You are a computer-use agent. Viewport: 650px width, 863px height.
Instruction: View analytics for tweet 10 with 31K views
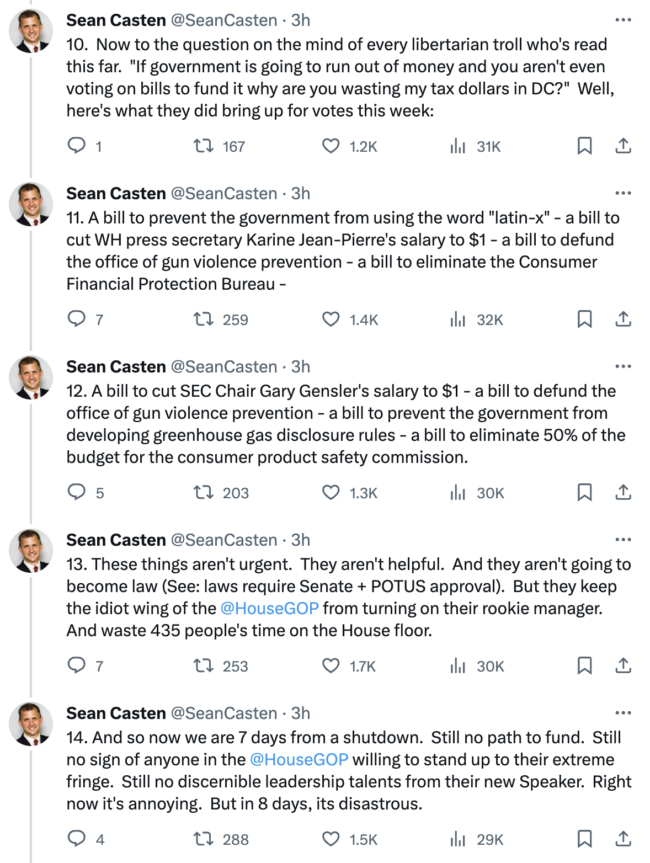point(459,146)
